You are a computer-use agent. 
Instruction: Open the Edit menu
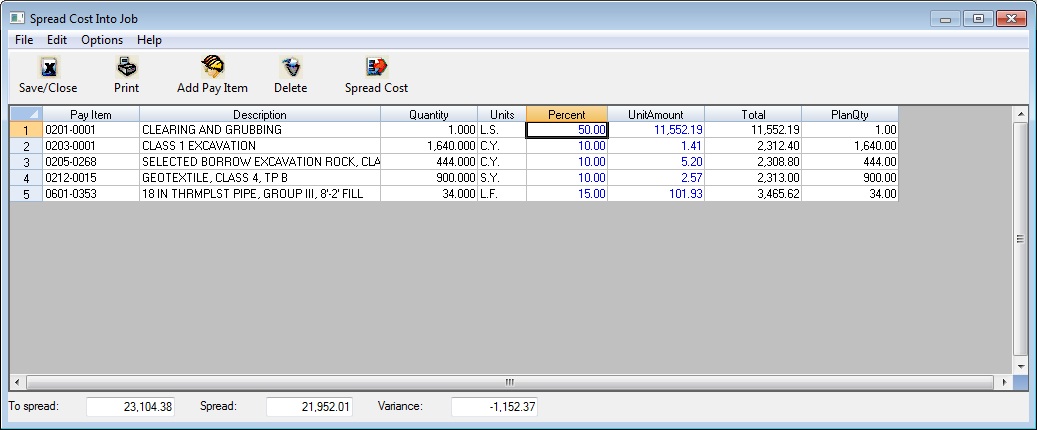(57, 40)
